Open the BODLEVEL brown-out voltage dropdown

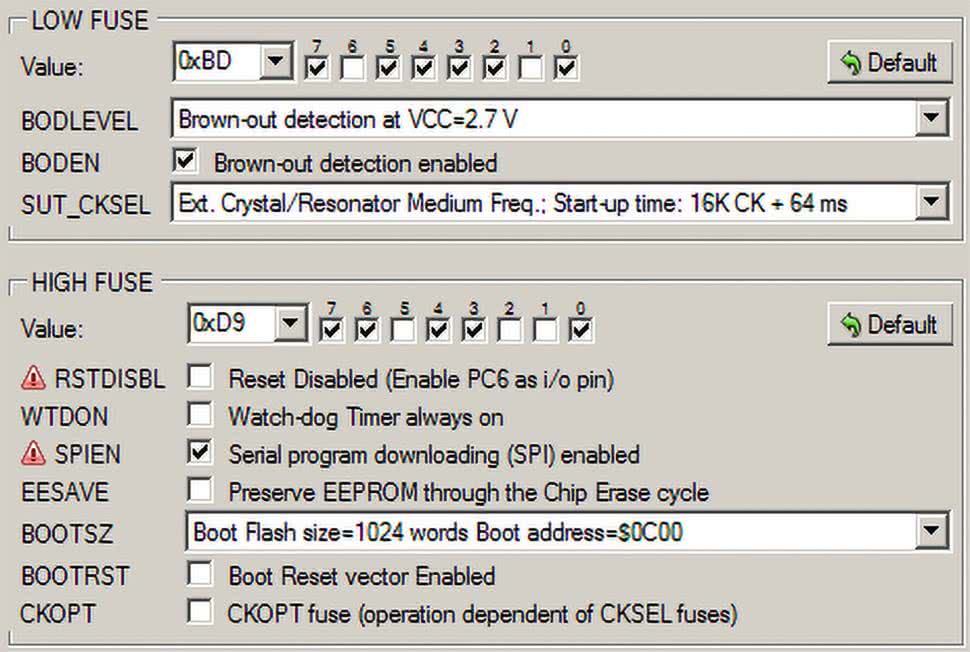coord(931,120)
